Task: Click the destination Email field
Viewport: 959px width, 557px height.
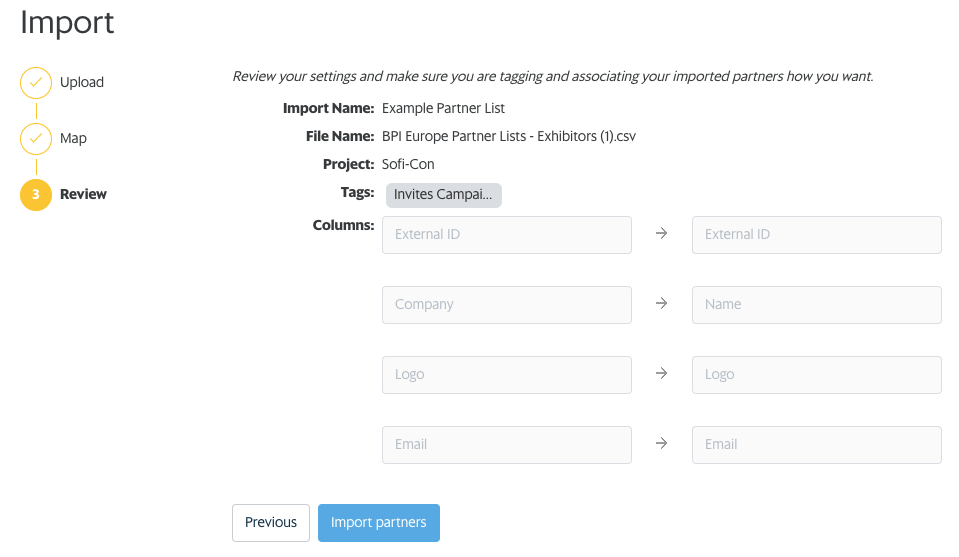Action: pos(816,444)
